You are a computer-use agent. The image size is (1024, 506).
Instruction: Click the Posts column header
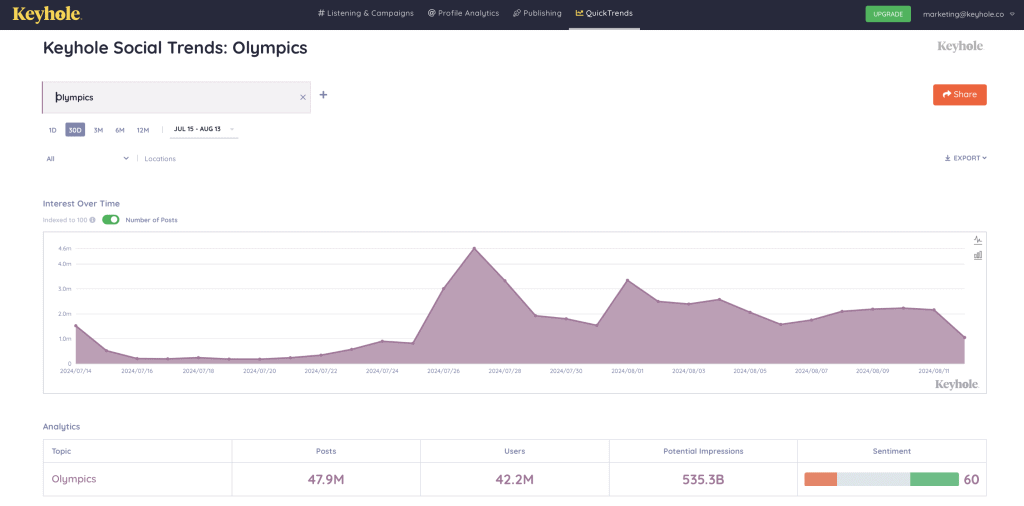[x=326, y=451]
